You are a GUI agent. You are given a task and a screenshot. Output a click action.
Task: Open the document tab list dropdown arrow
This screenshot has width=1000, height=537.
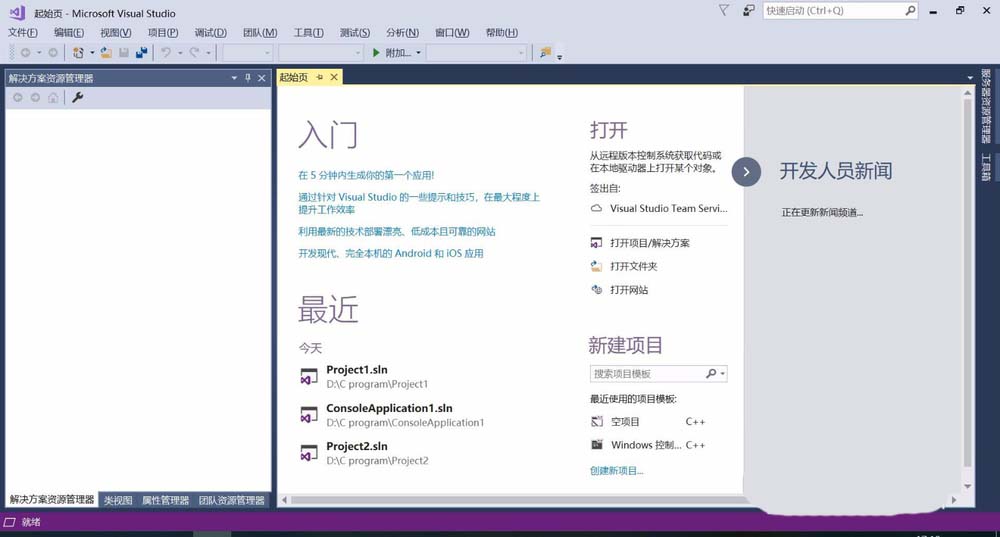pyautogui.click(x=970, y=78)
